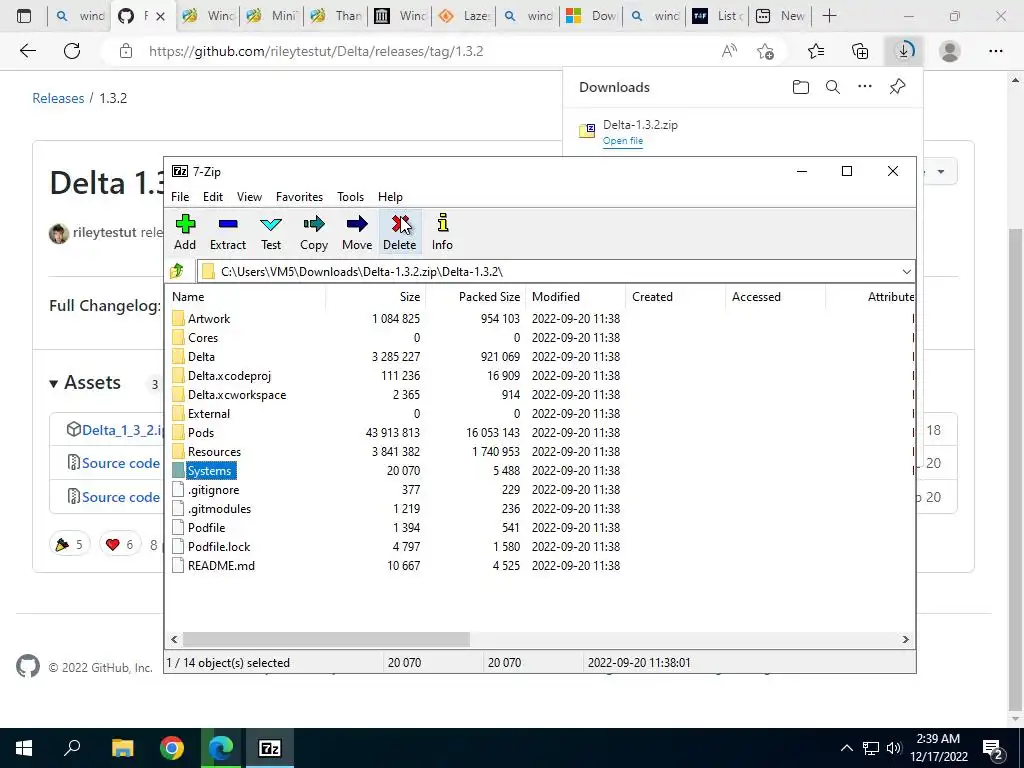The image size is (1024, 768).
Task: Open Chrome from the taskbar
Action: click(x=172, y=748)
